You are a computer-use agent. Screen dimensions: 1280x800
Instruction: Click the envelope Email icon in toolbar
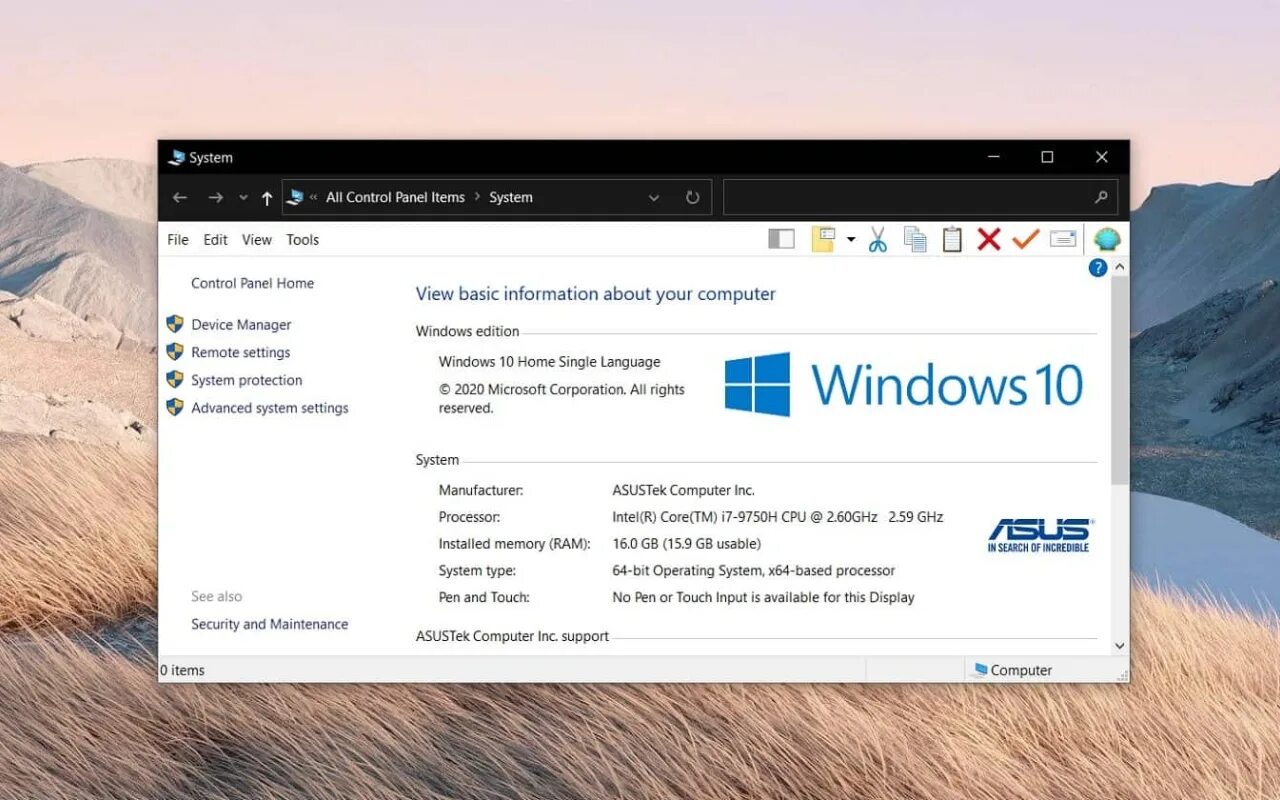pos(1063,239)
